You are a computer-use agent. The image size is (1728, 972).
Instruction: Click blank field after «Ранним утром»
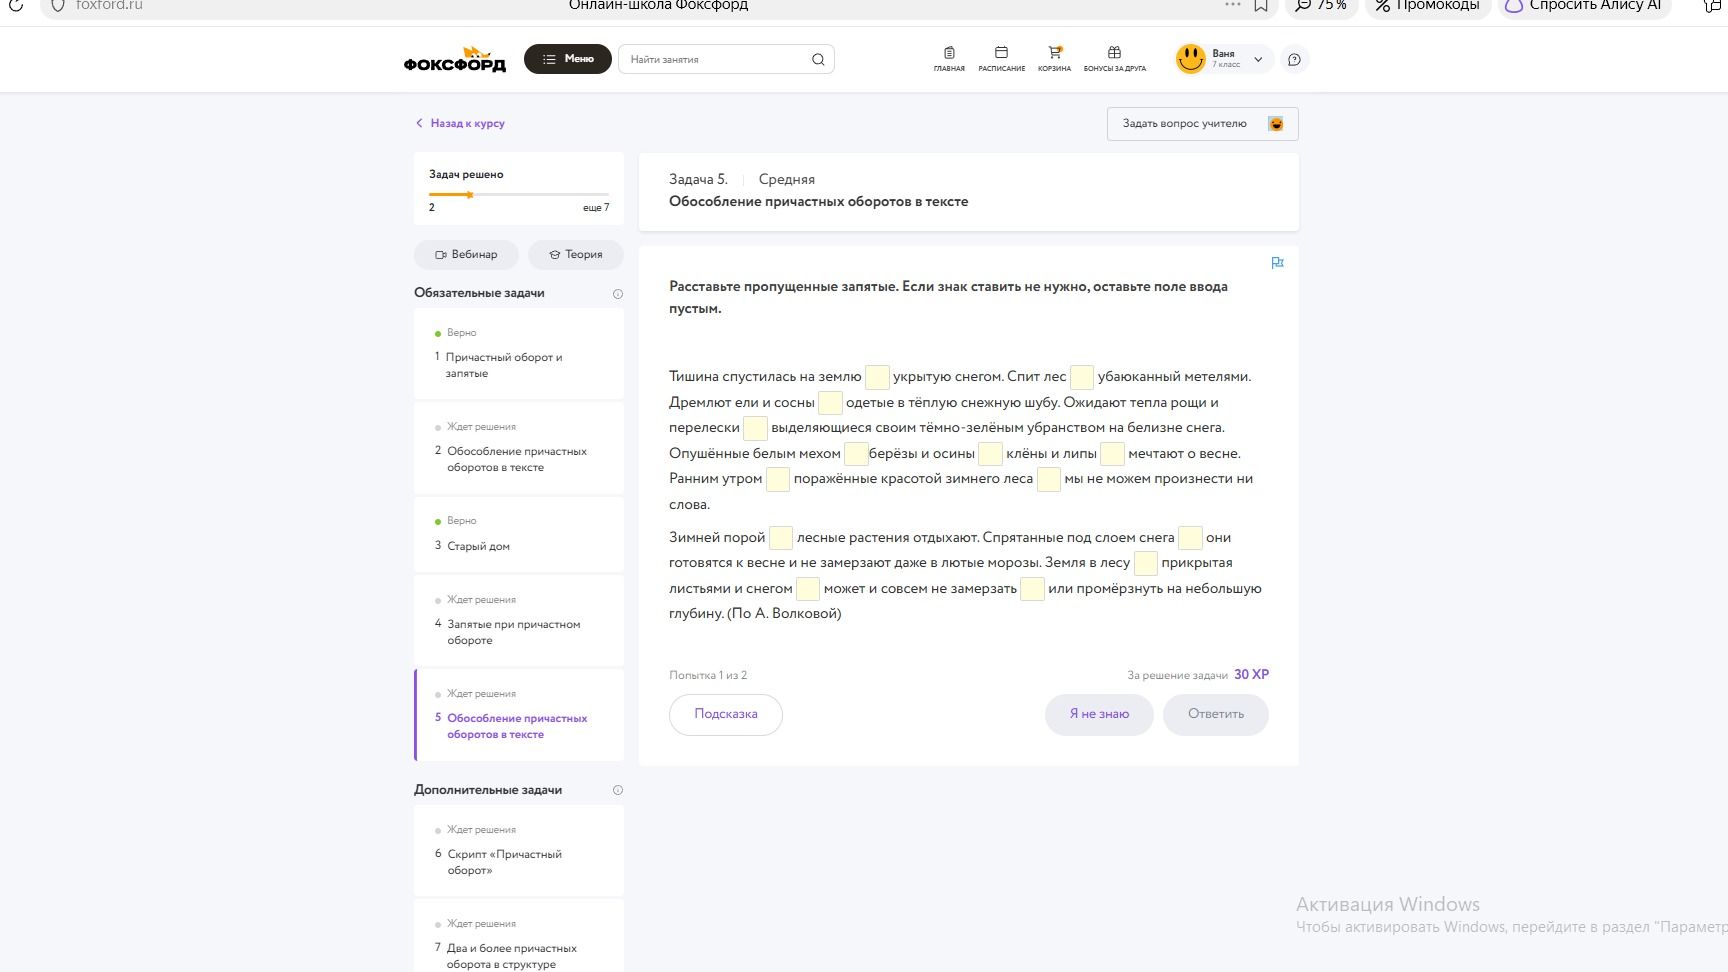click(x=778, y=479)
